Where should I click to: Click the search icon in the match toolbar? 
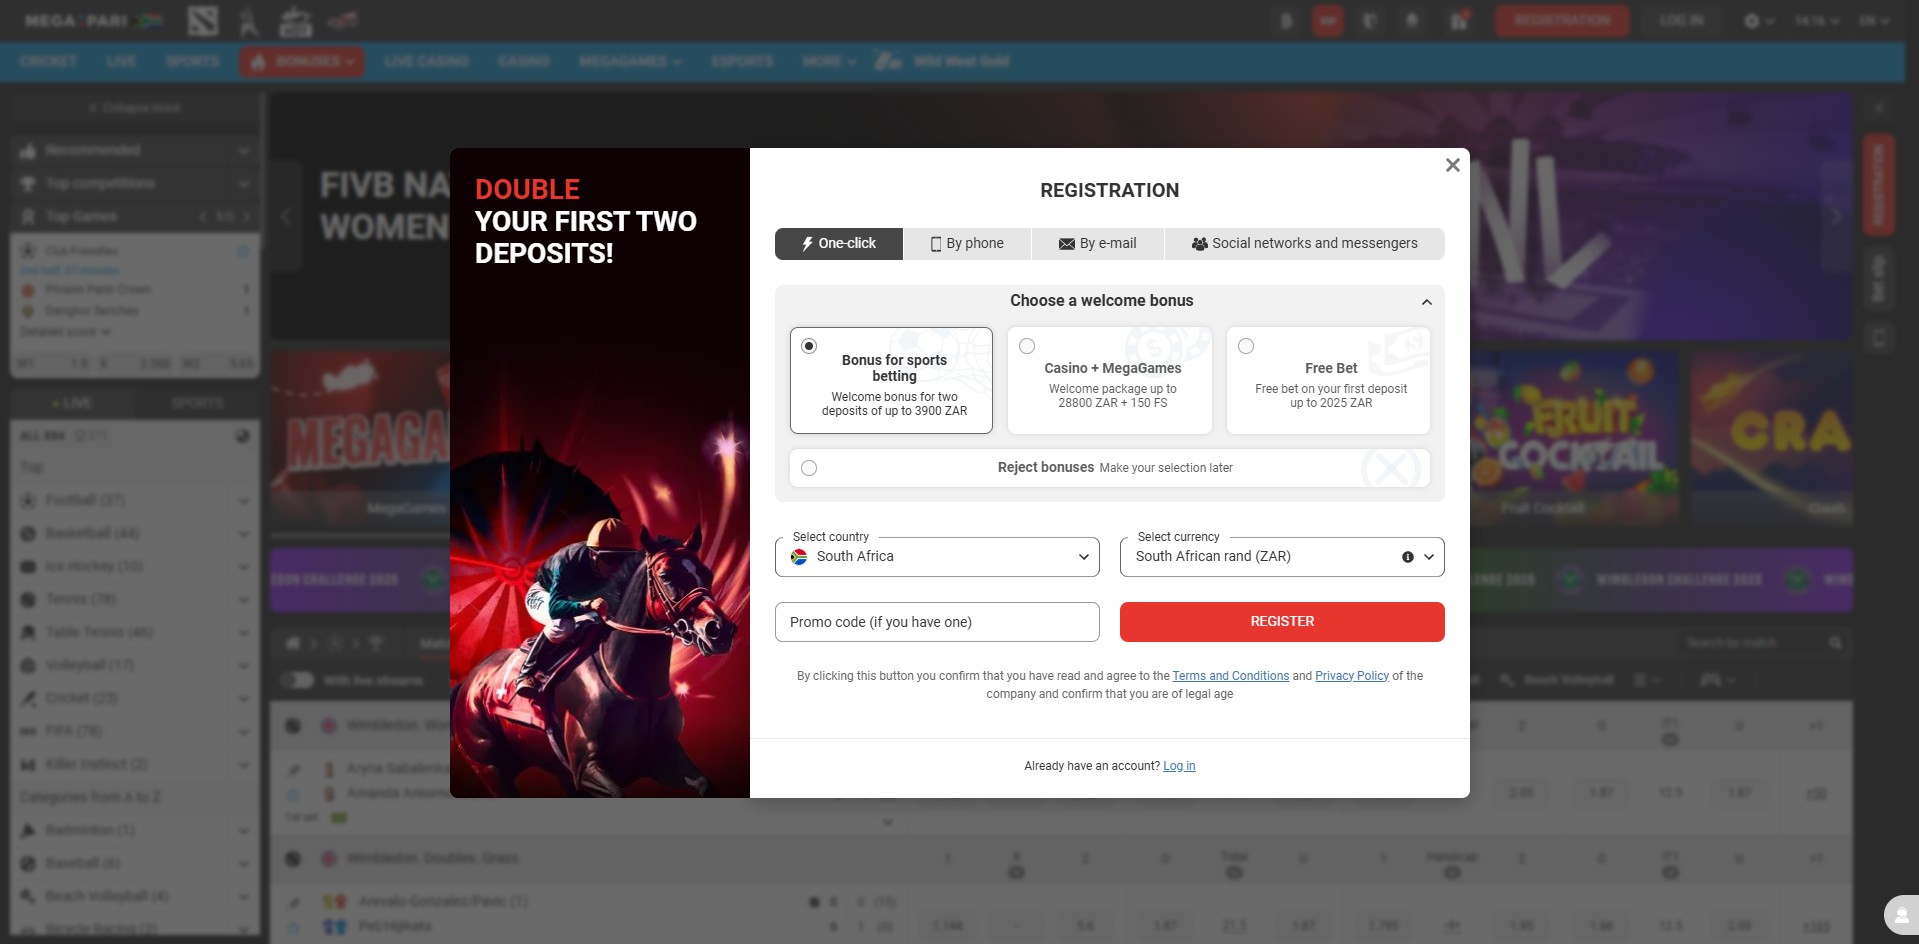coord(1836,642)
